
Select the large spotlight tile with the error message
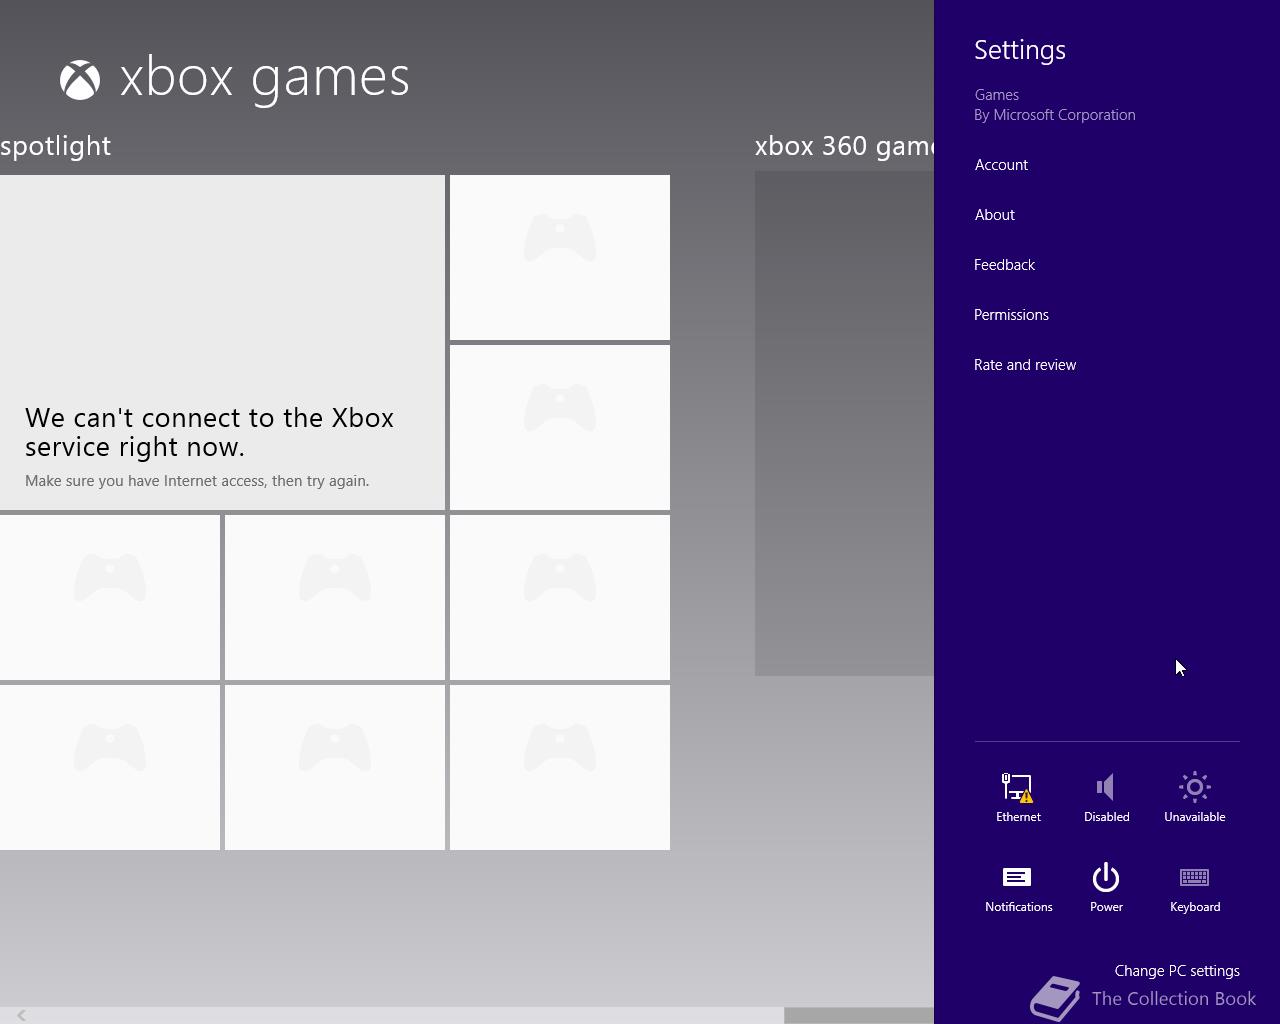point(222,343)
